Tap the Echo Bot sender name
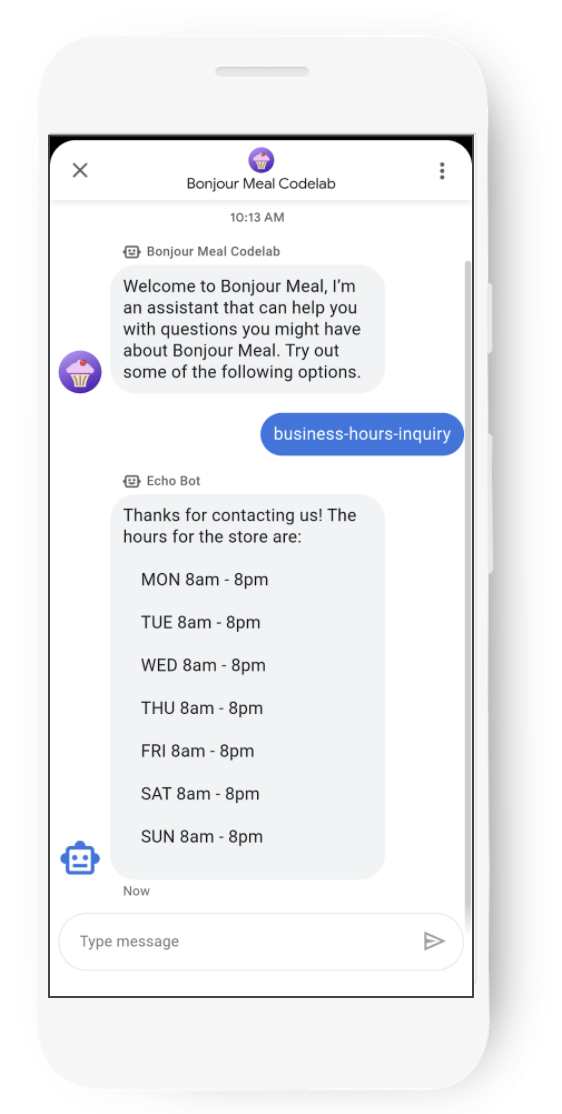 (173, 481)
